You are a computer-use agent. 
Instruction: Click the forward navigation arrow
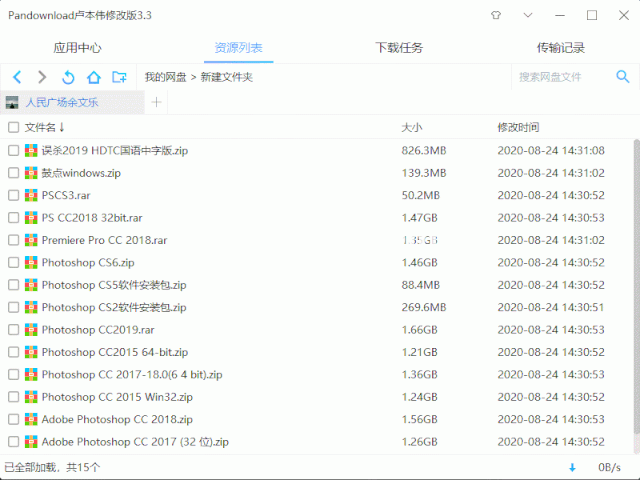pos(42,77)
